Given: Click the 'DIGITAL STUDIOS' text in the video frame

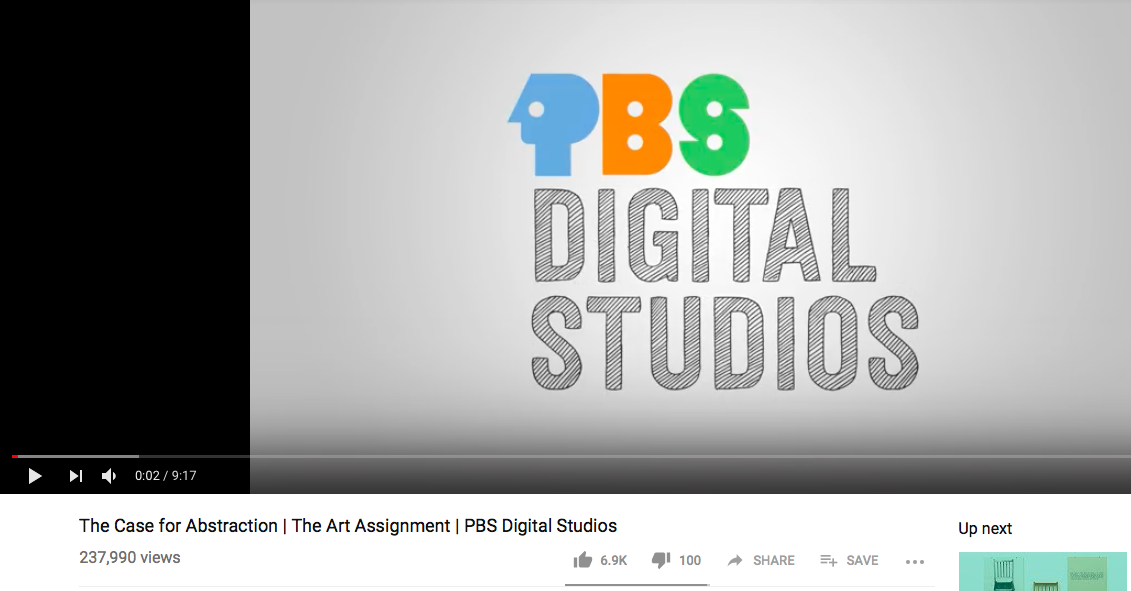Looking at the screenshot, I should click(722, 290).
